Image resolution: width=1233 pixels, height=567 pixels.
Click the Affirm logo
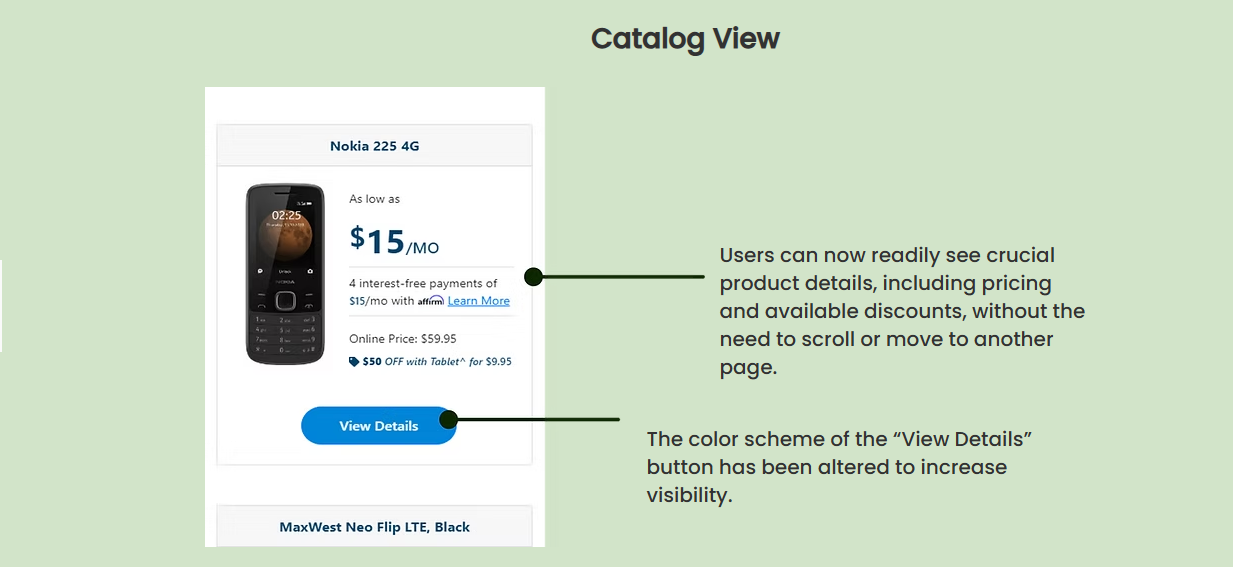point(431,301)
